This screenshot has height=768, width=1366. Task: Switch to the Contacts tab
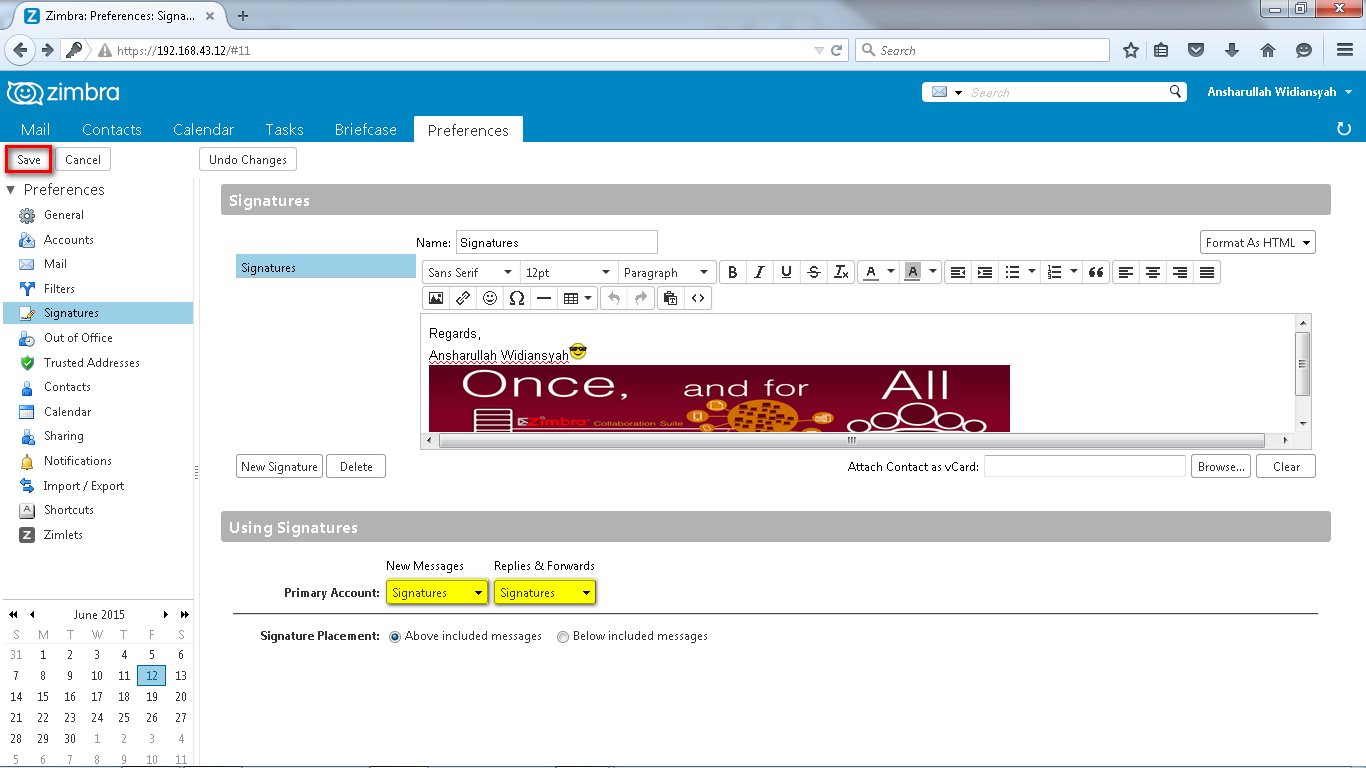pos(112,130)
